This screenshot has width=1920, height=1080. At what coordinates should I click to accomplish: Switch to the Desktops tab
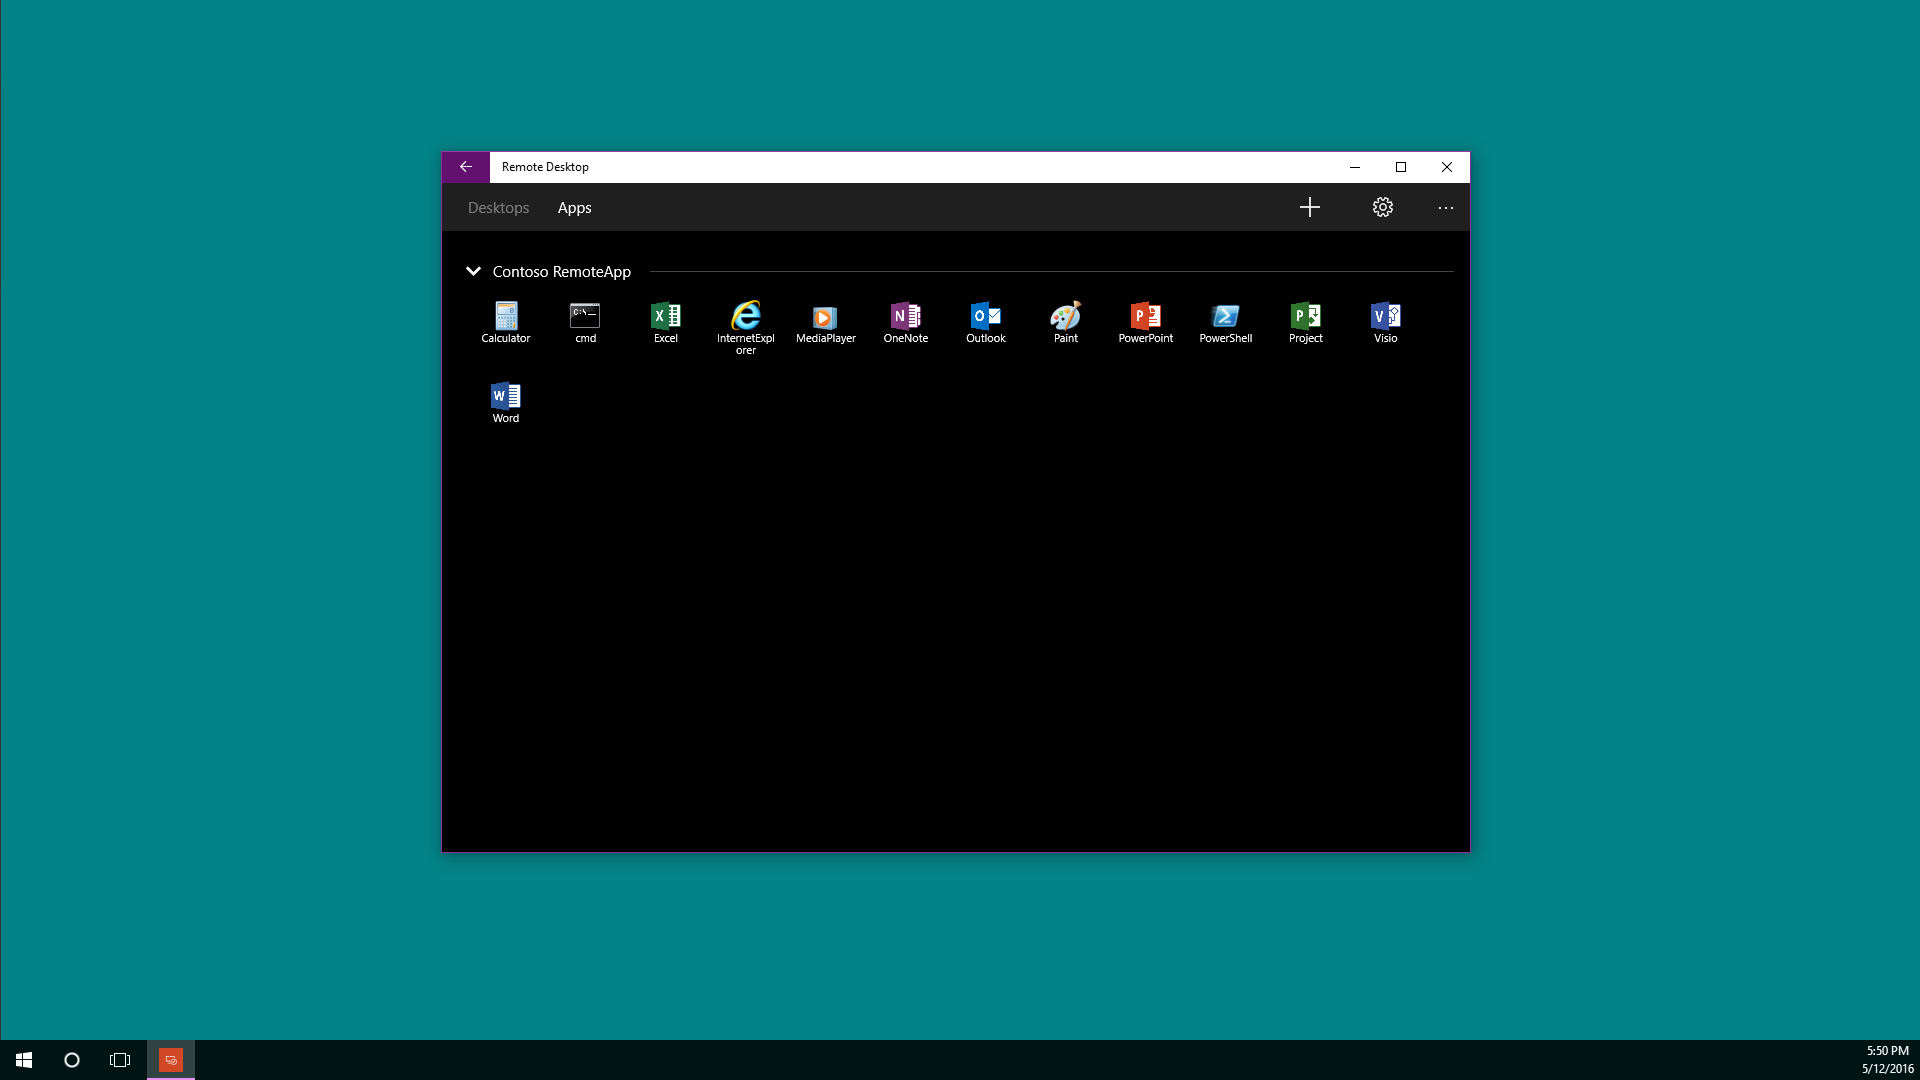[498, 208]
